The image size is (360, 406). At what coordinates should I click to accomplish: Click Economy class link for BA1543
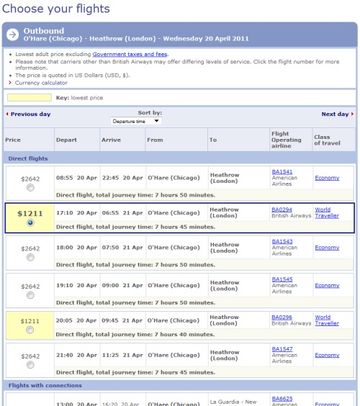pos(327,248)
